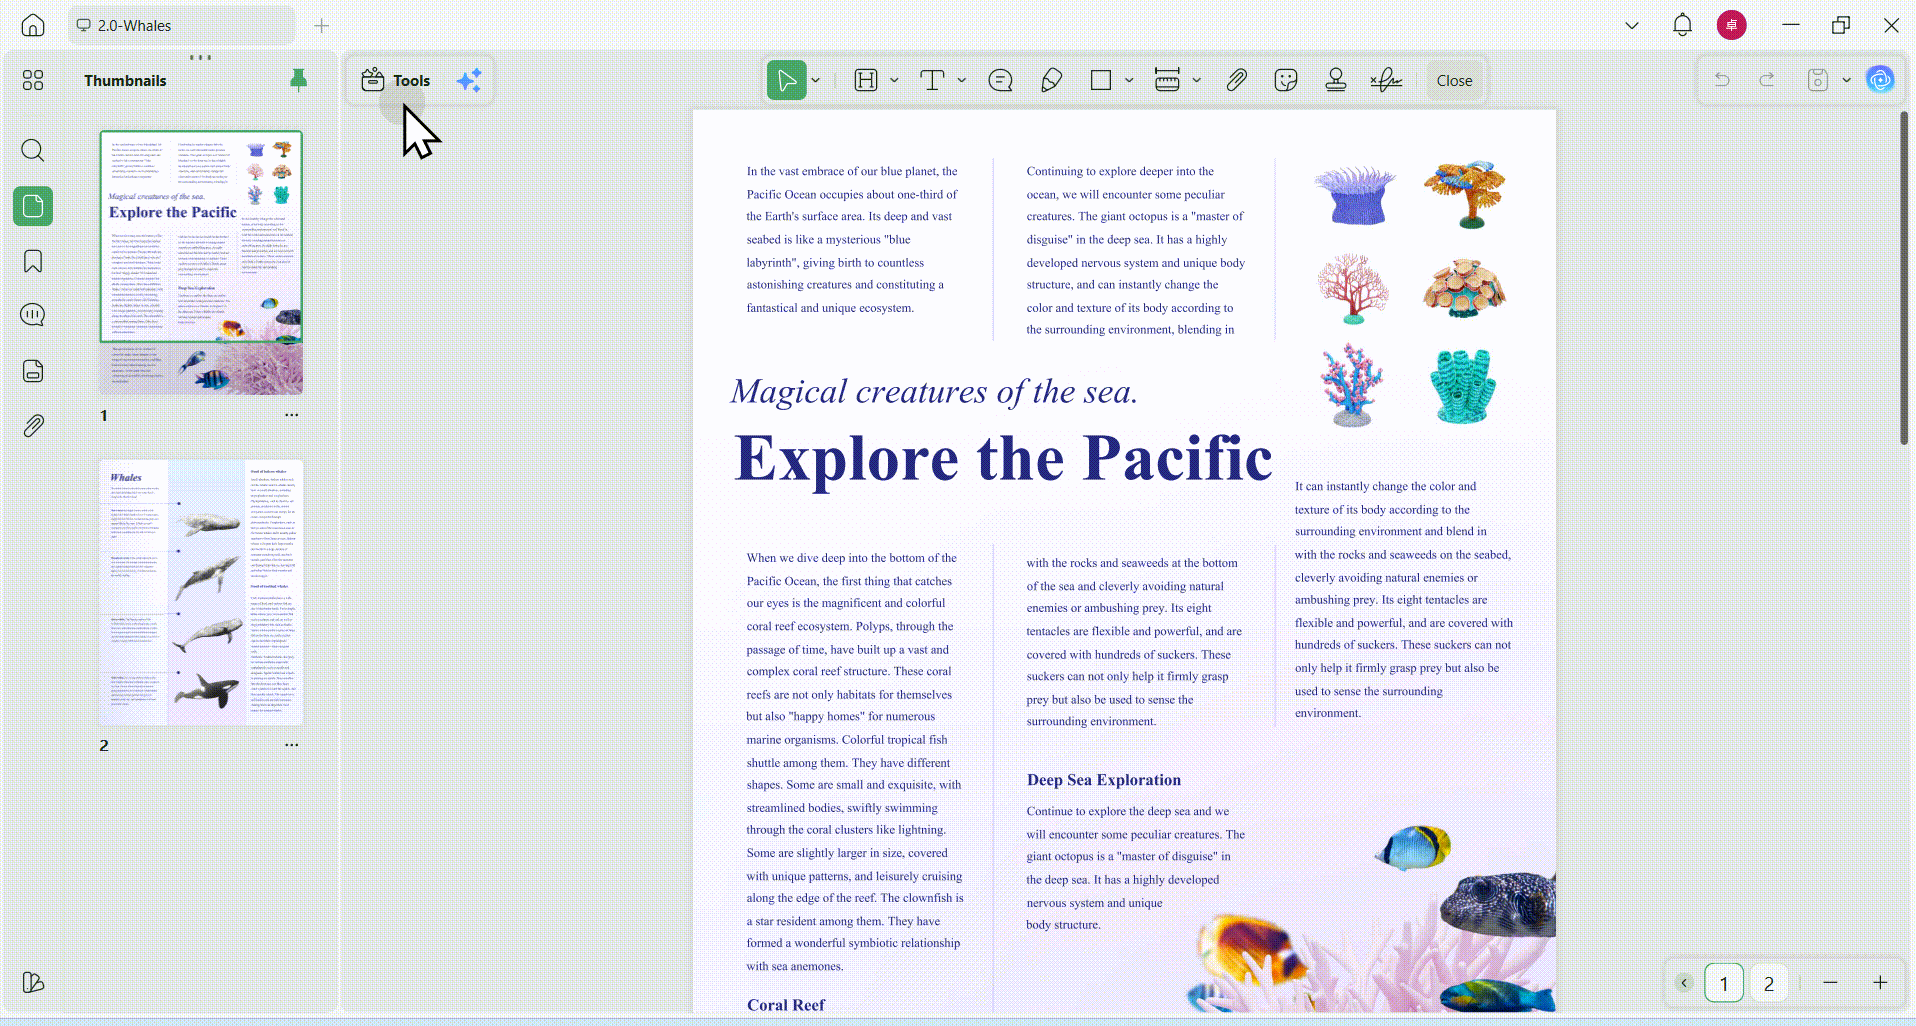1916x1026 pixels.
Task: Open the tab list chevron dropdown
Action: click(x=1632, y=25)
